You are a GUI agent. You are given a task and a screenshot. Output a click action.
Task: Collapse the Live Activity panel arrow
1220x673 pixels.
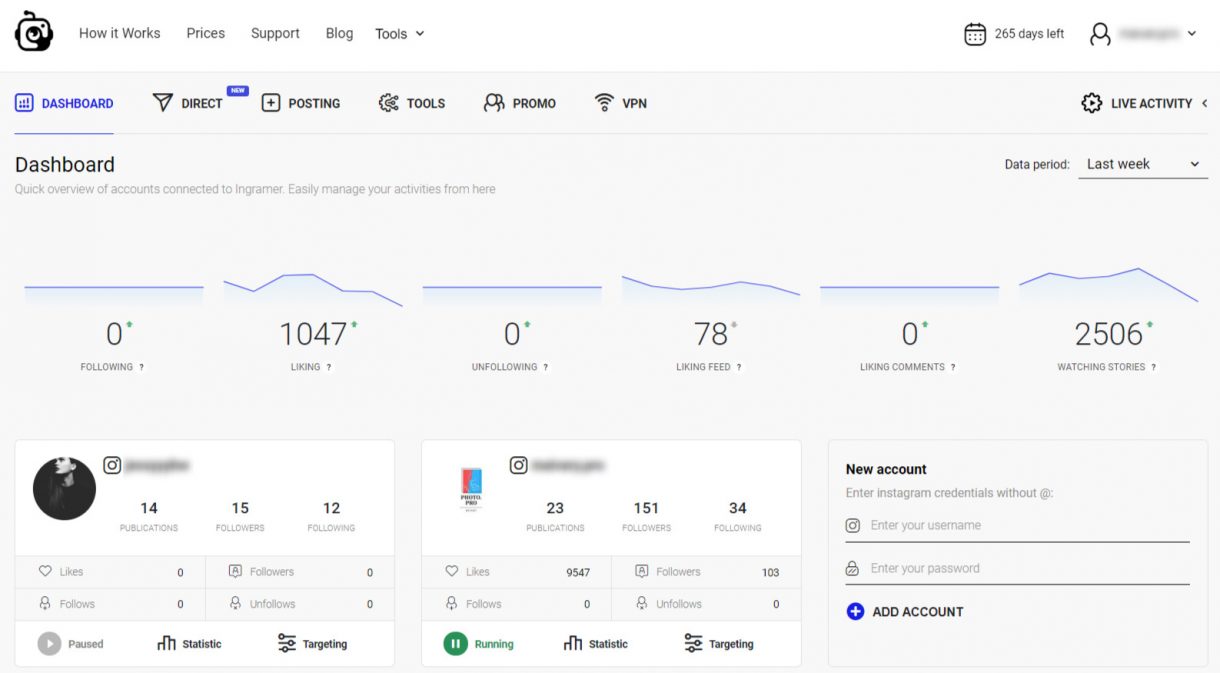point(1204,103)
